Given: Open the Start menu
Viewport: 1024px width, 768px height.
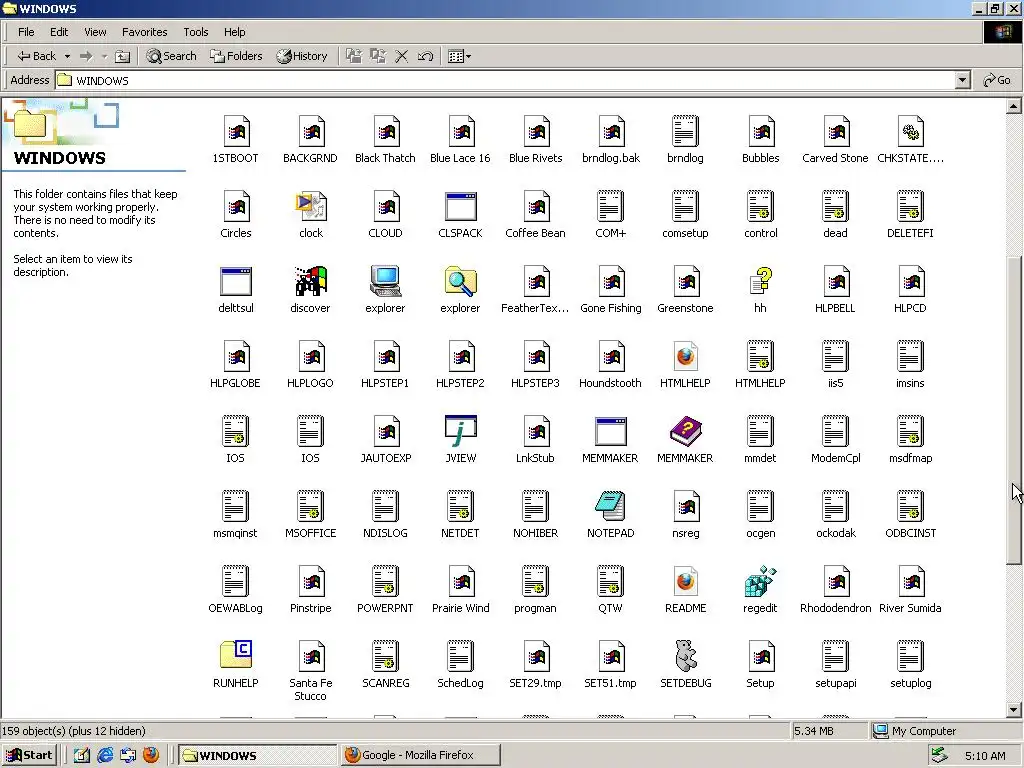Looking at the screenshot, I should pos(29,755).
